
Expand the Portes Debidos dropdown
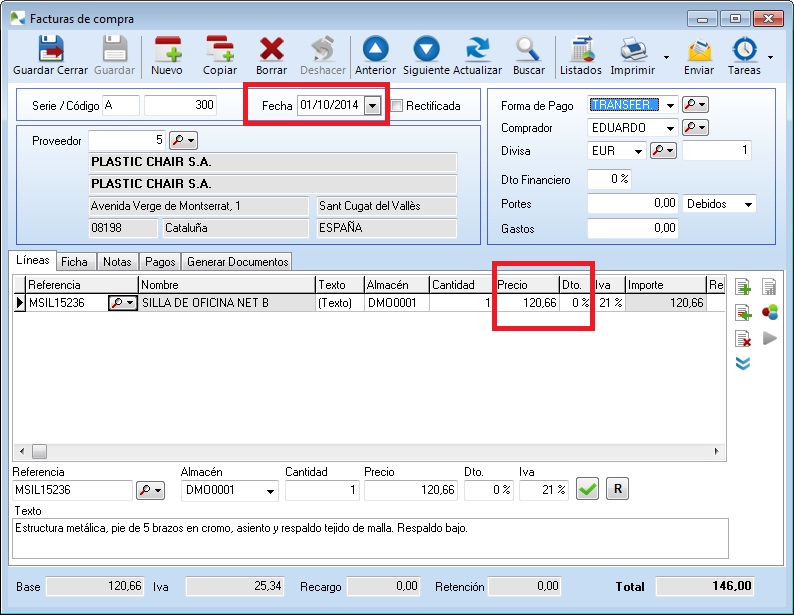tap(748, 204)
